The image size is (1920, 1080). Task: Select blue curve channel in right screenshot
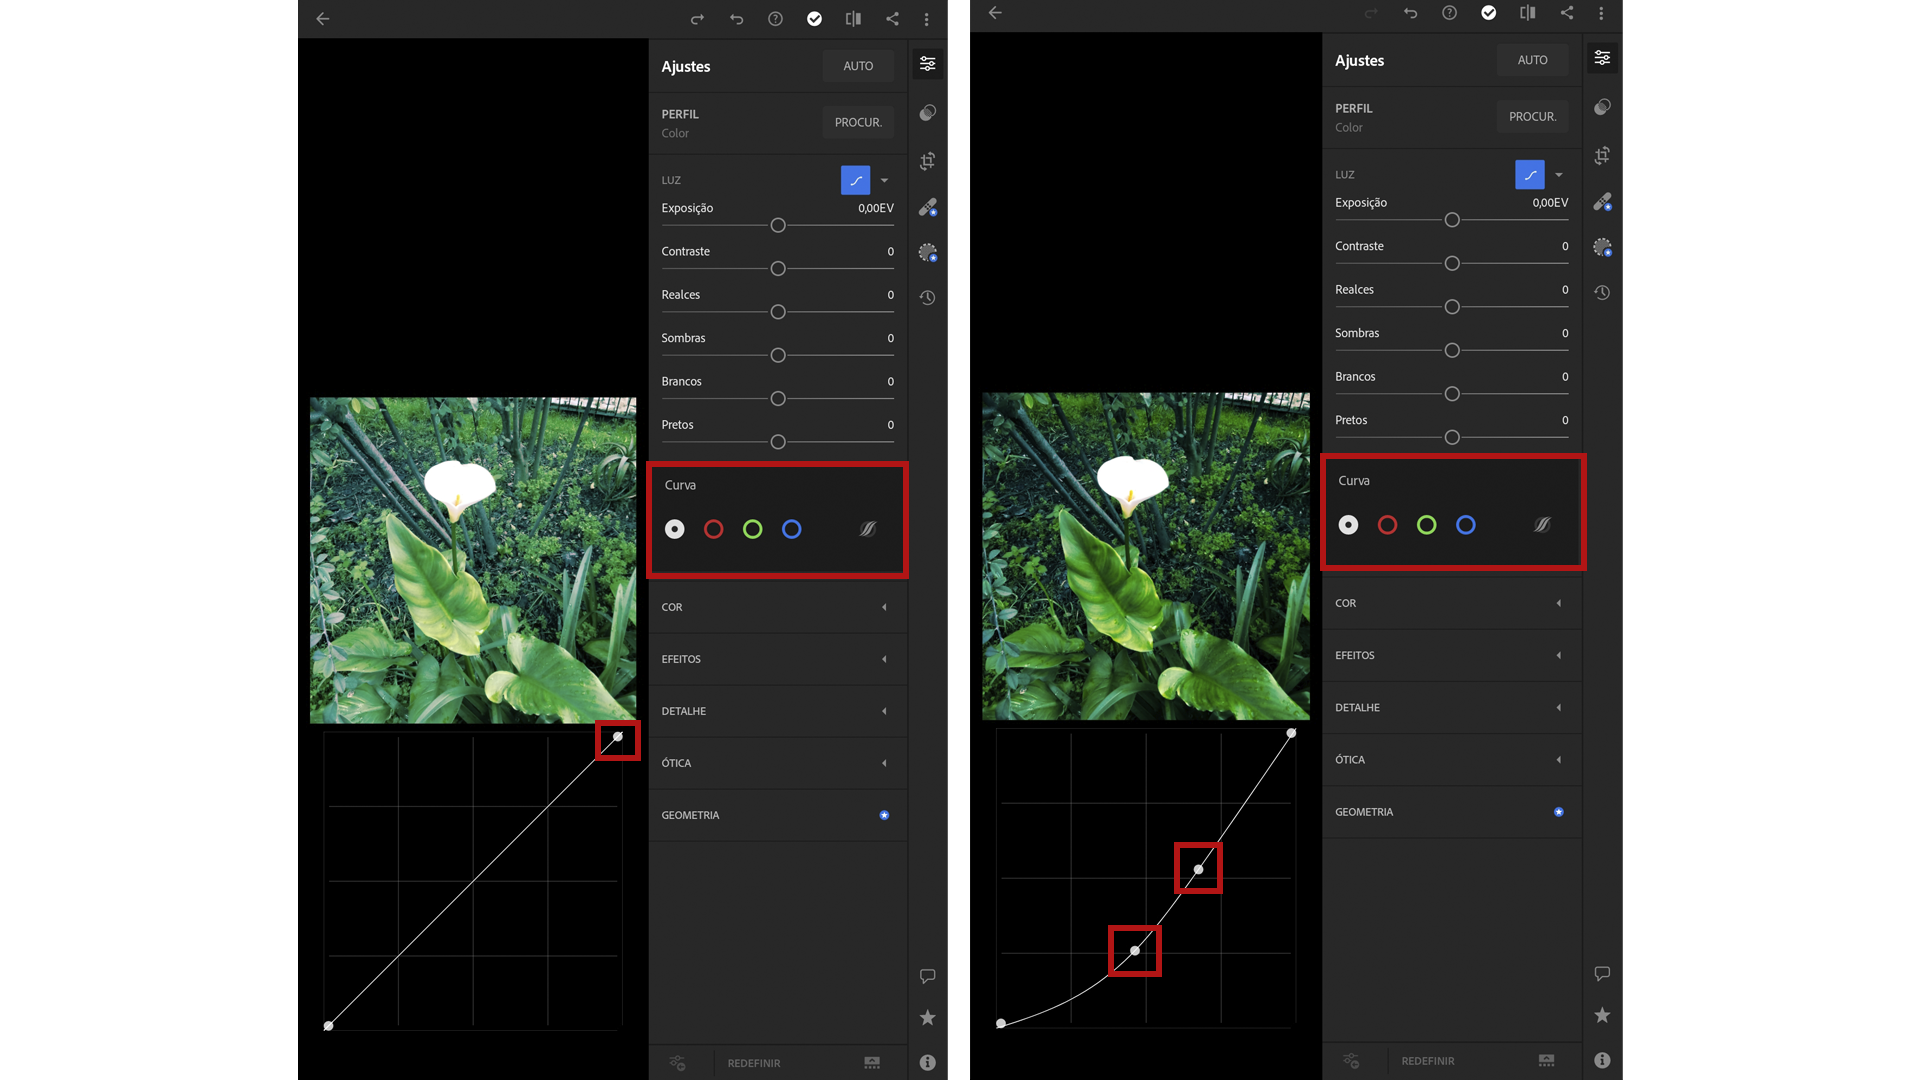[1466, 525]
